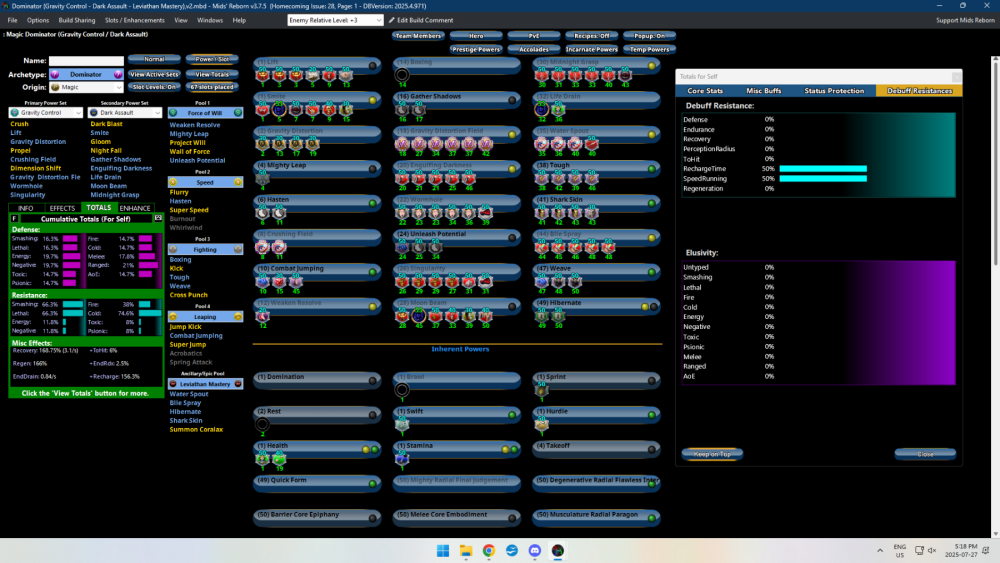This screenshot has height=563, width=1000.
Task: Switch to the Status Protection tab
Action: pos(834,91)
